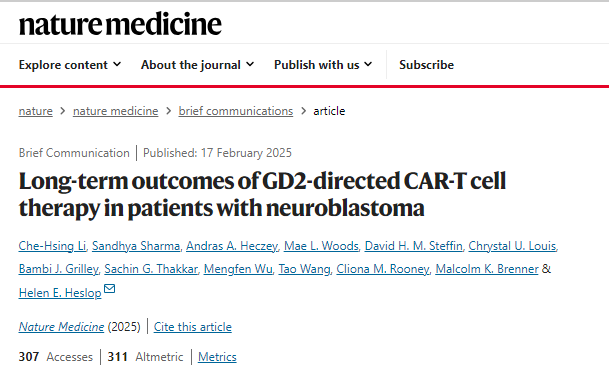Navigate to the brief communications breadcrumb
Image resolution: width=609 pixels, height=379 pixels.
pyautogui.click(x=236, y=111)
